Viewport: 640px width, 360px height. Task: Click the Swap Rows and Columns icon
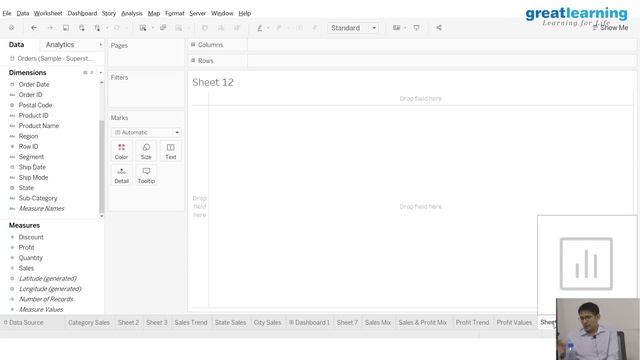click(205, 28)
